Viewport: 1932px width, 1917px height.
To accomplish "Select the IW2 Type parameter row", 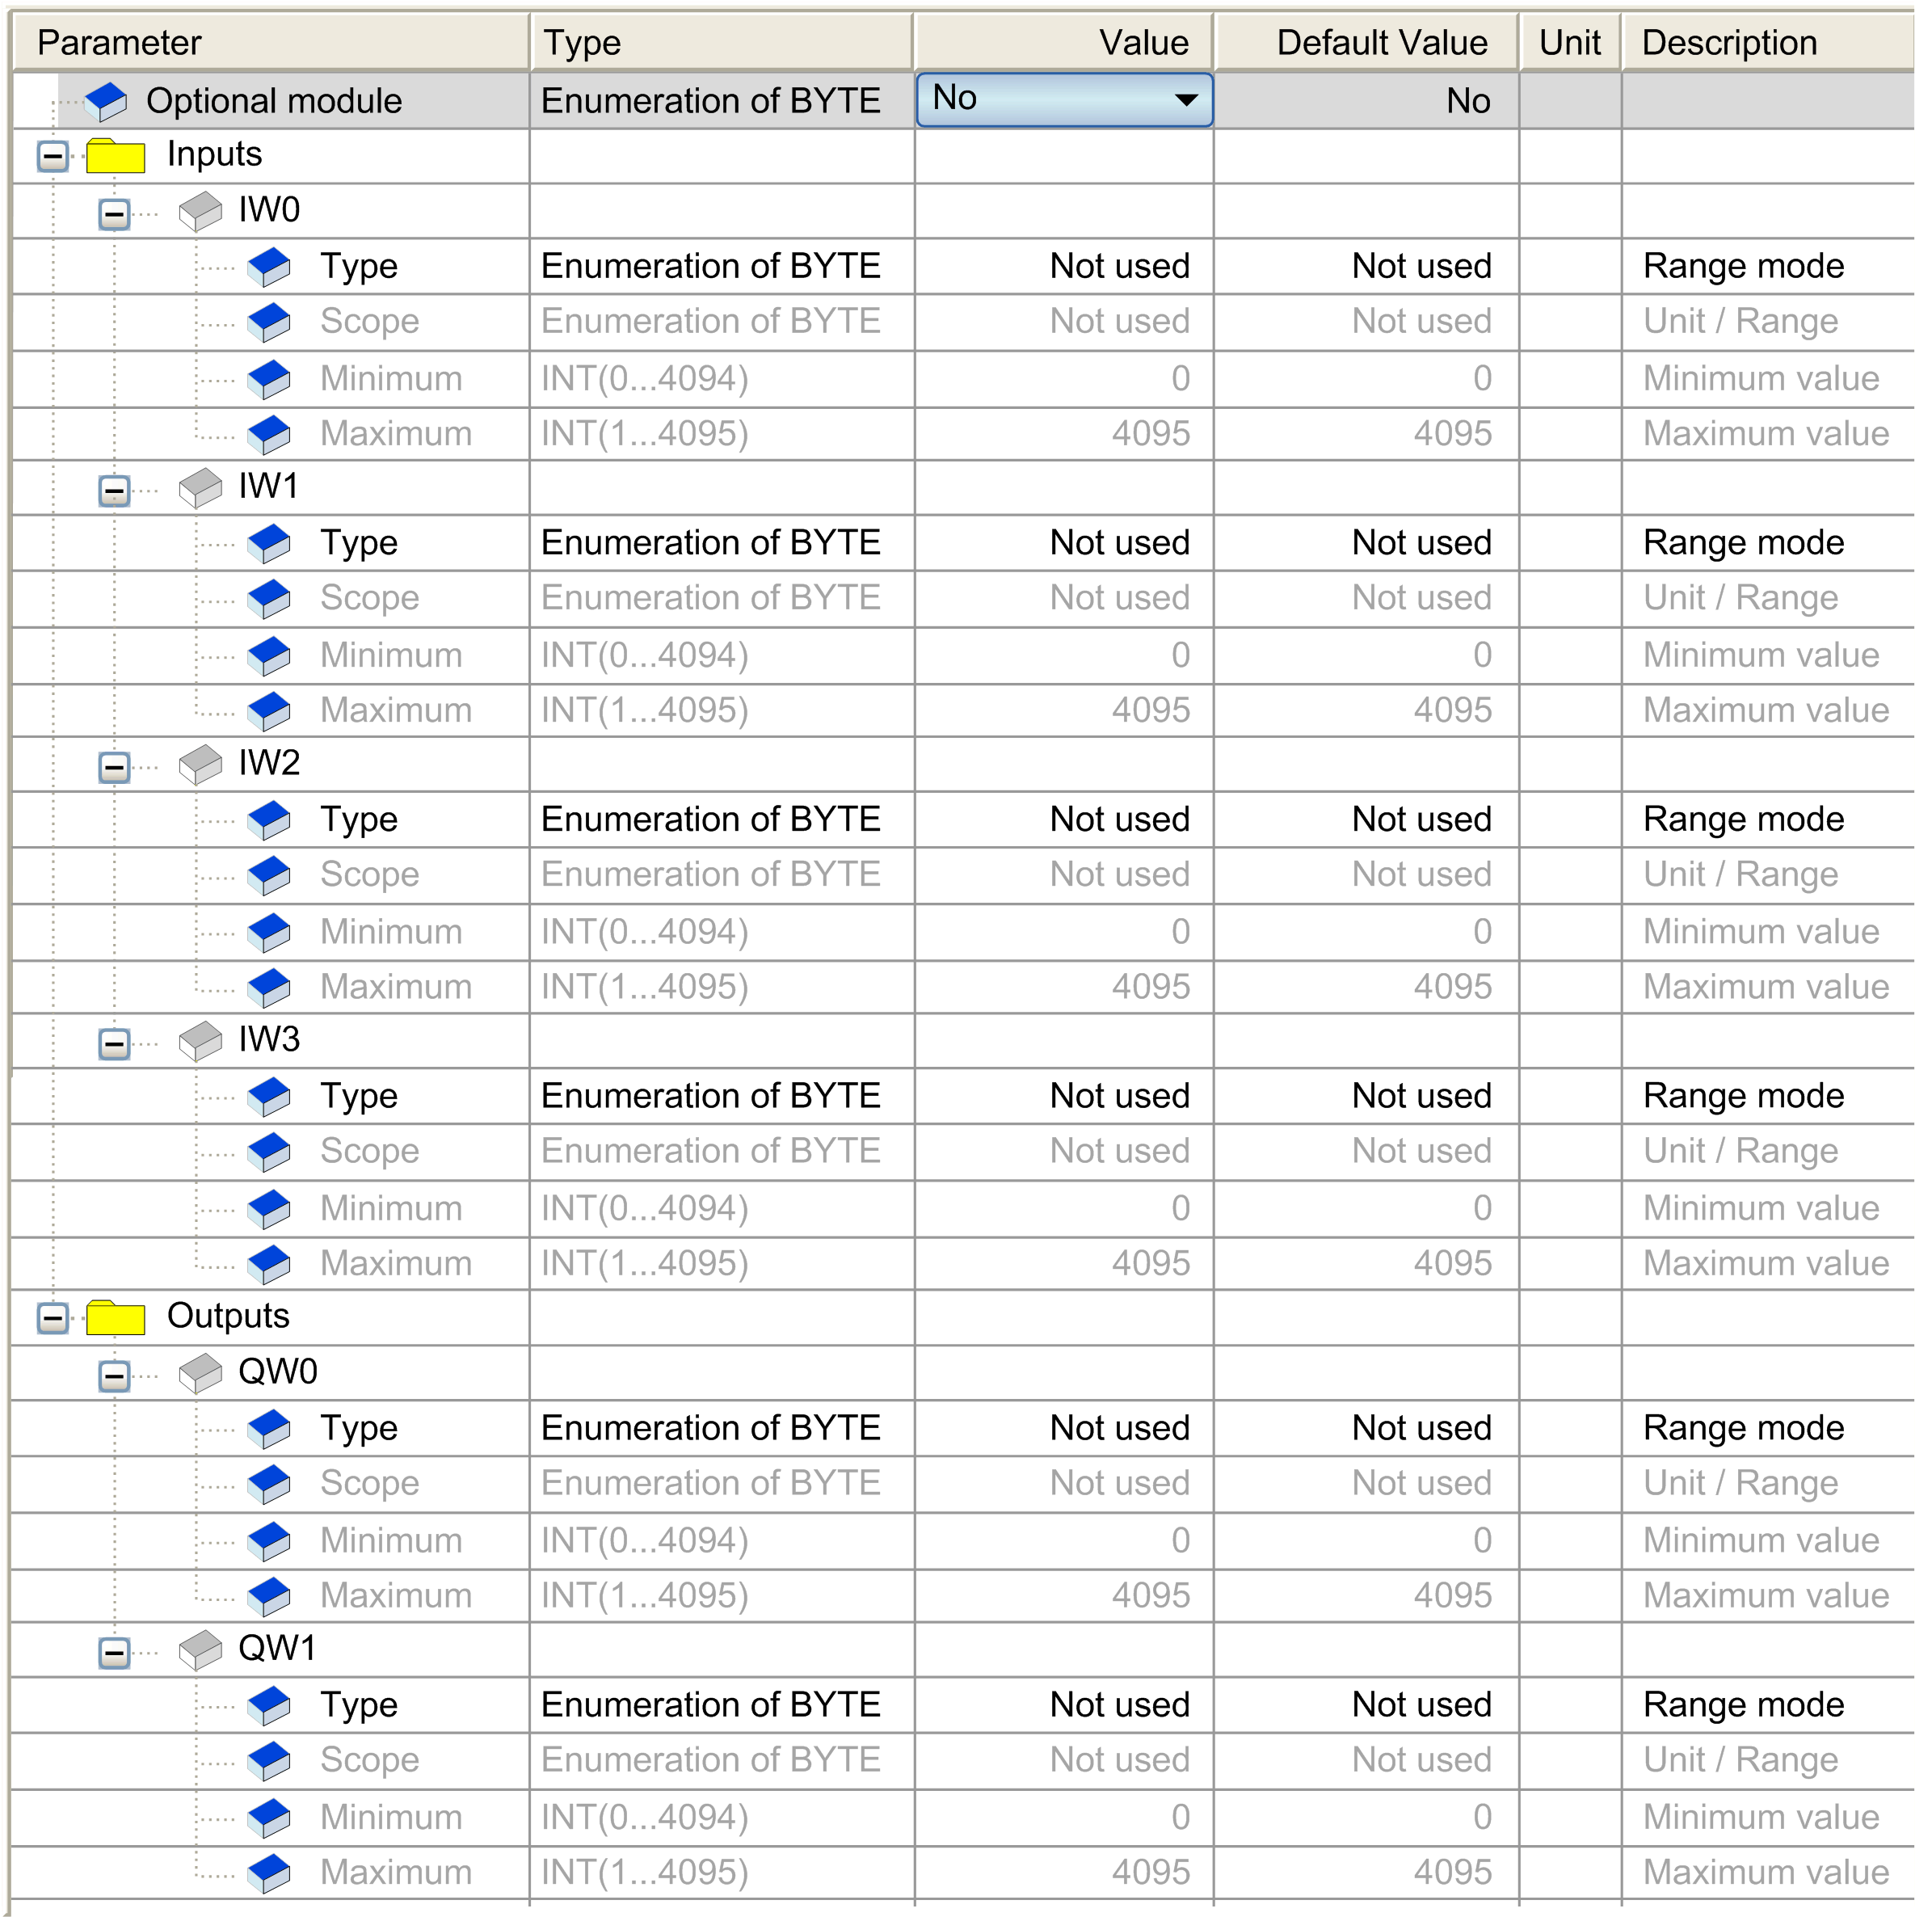I will pyautogui.click(x=358, y=820).
